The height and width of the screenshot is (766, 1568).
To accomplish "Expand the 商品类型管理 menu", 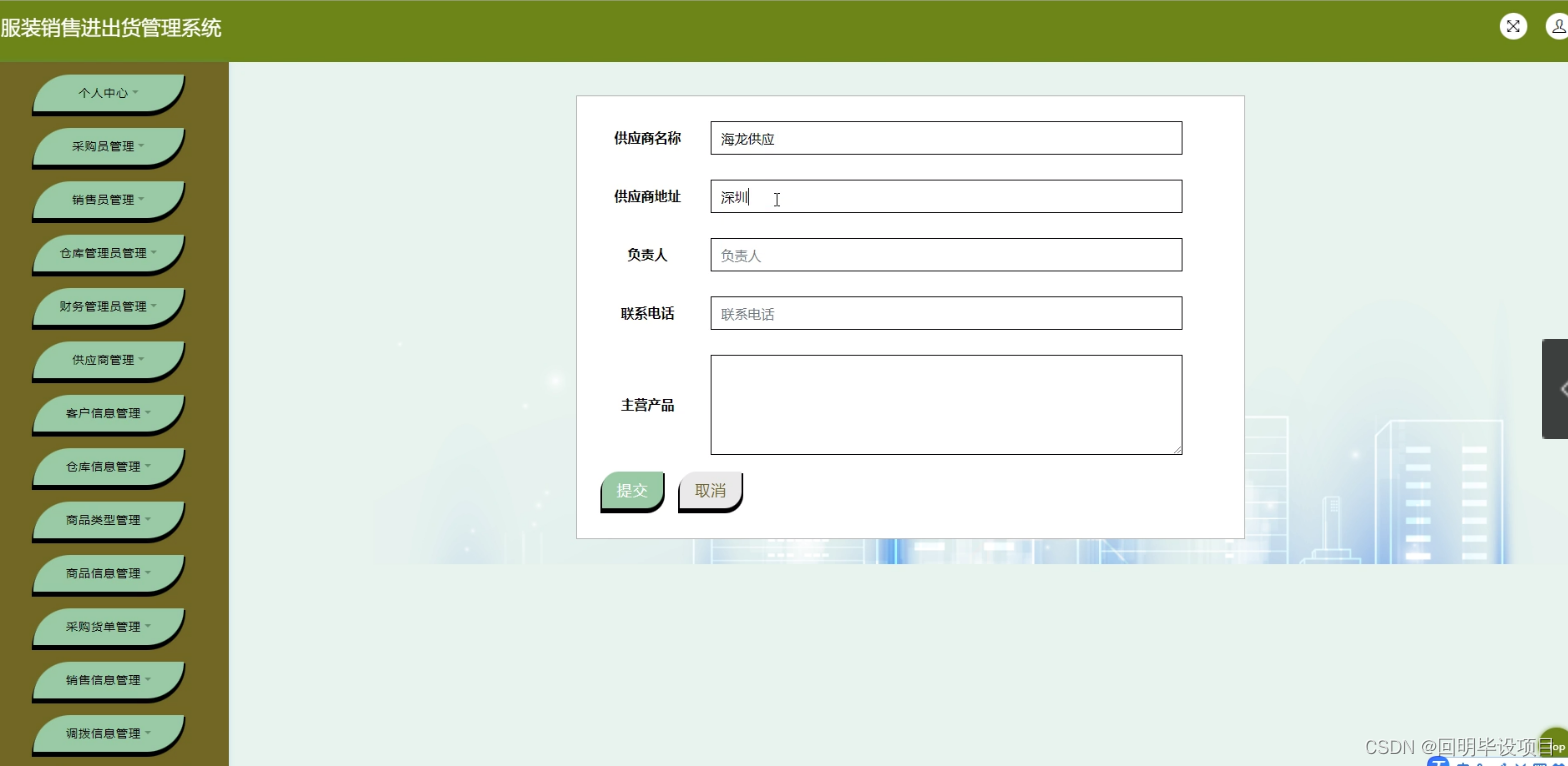I will (x=109, y=520).
